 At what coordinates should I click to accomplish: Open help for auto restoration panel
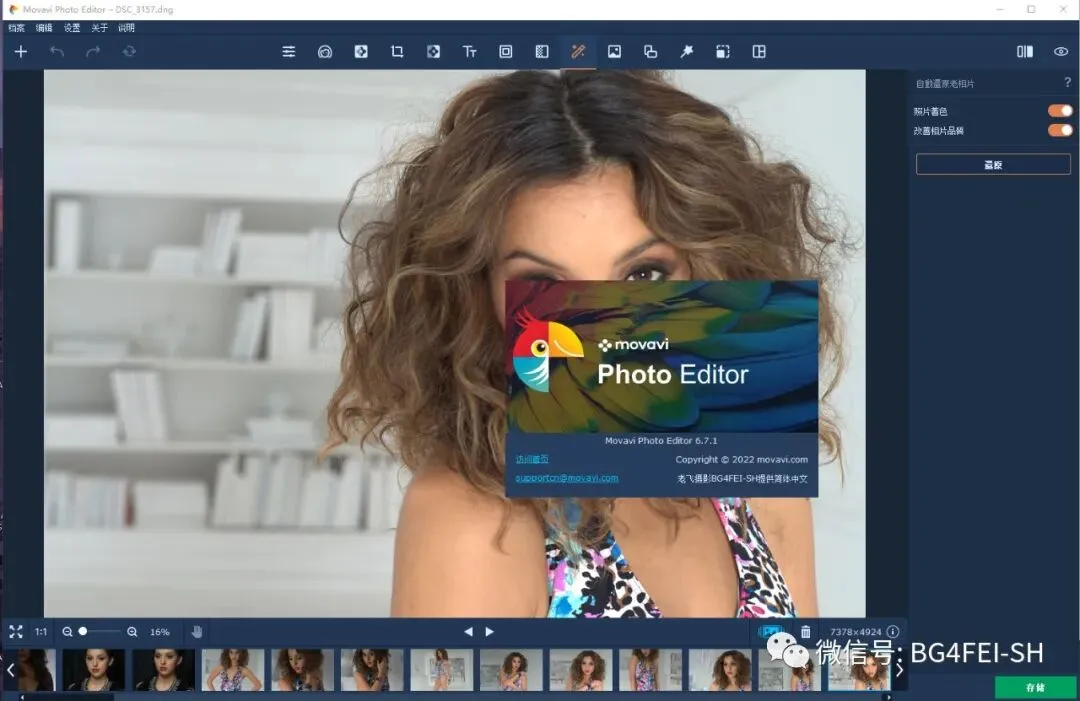pyautogui.click(x=1068, y=83)
